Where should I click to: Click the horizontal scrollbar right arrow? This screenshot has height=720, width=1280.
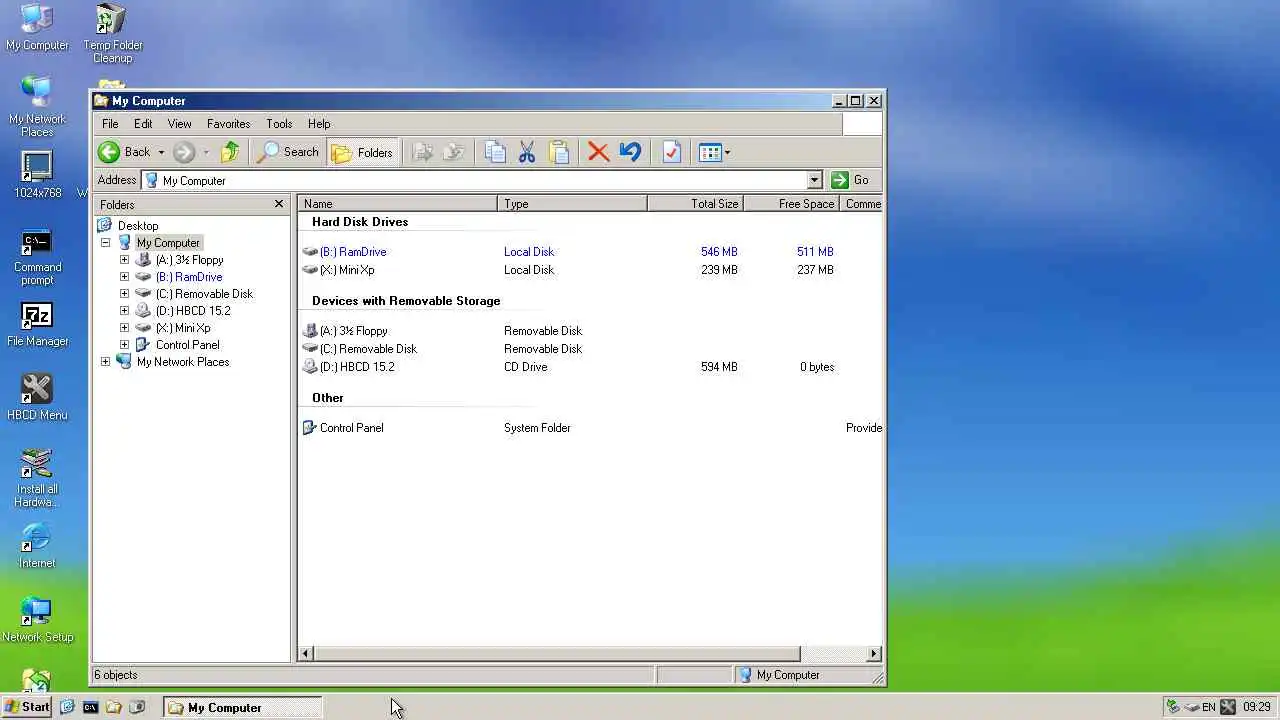click(873, 654)
